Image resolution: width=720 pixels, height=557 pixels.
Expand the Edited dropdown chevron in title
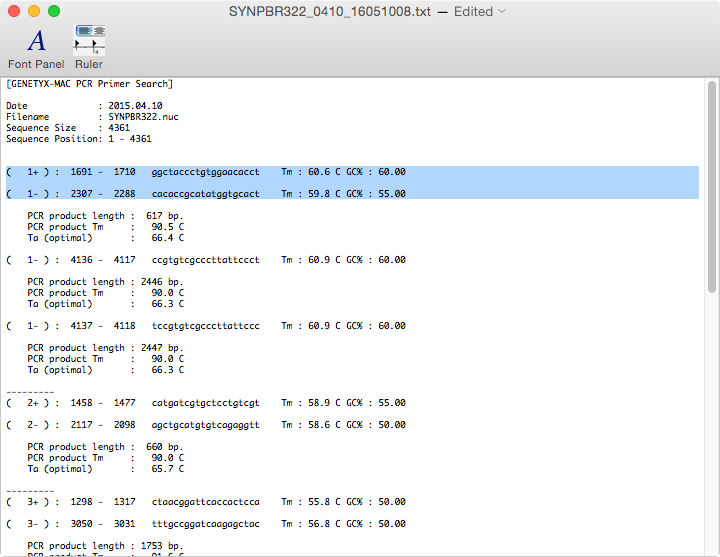click(502, 12)
